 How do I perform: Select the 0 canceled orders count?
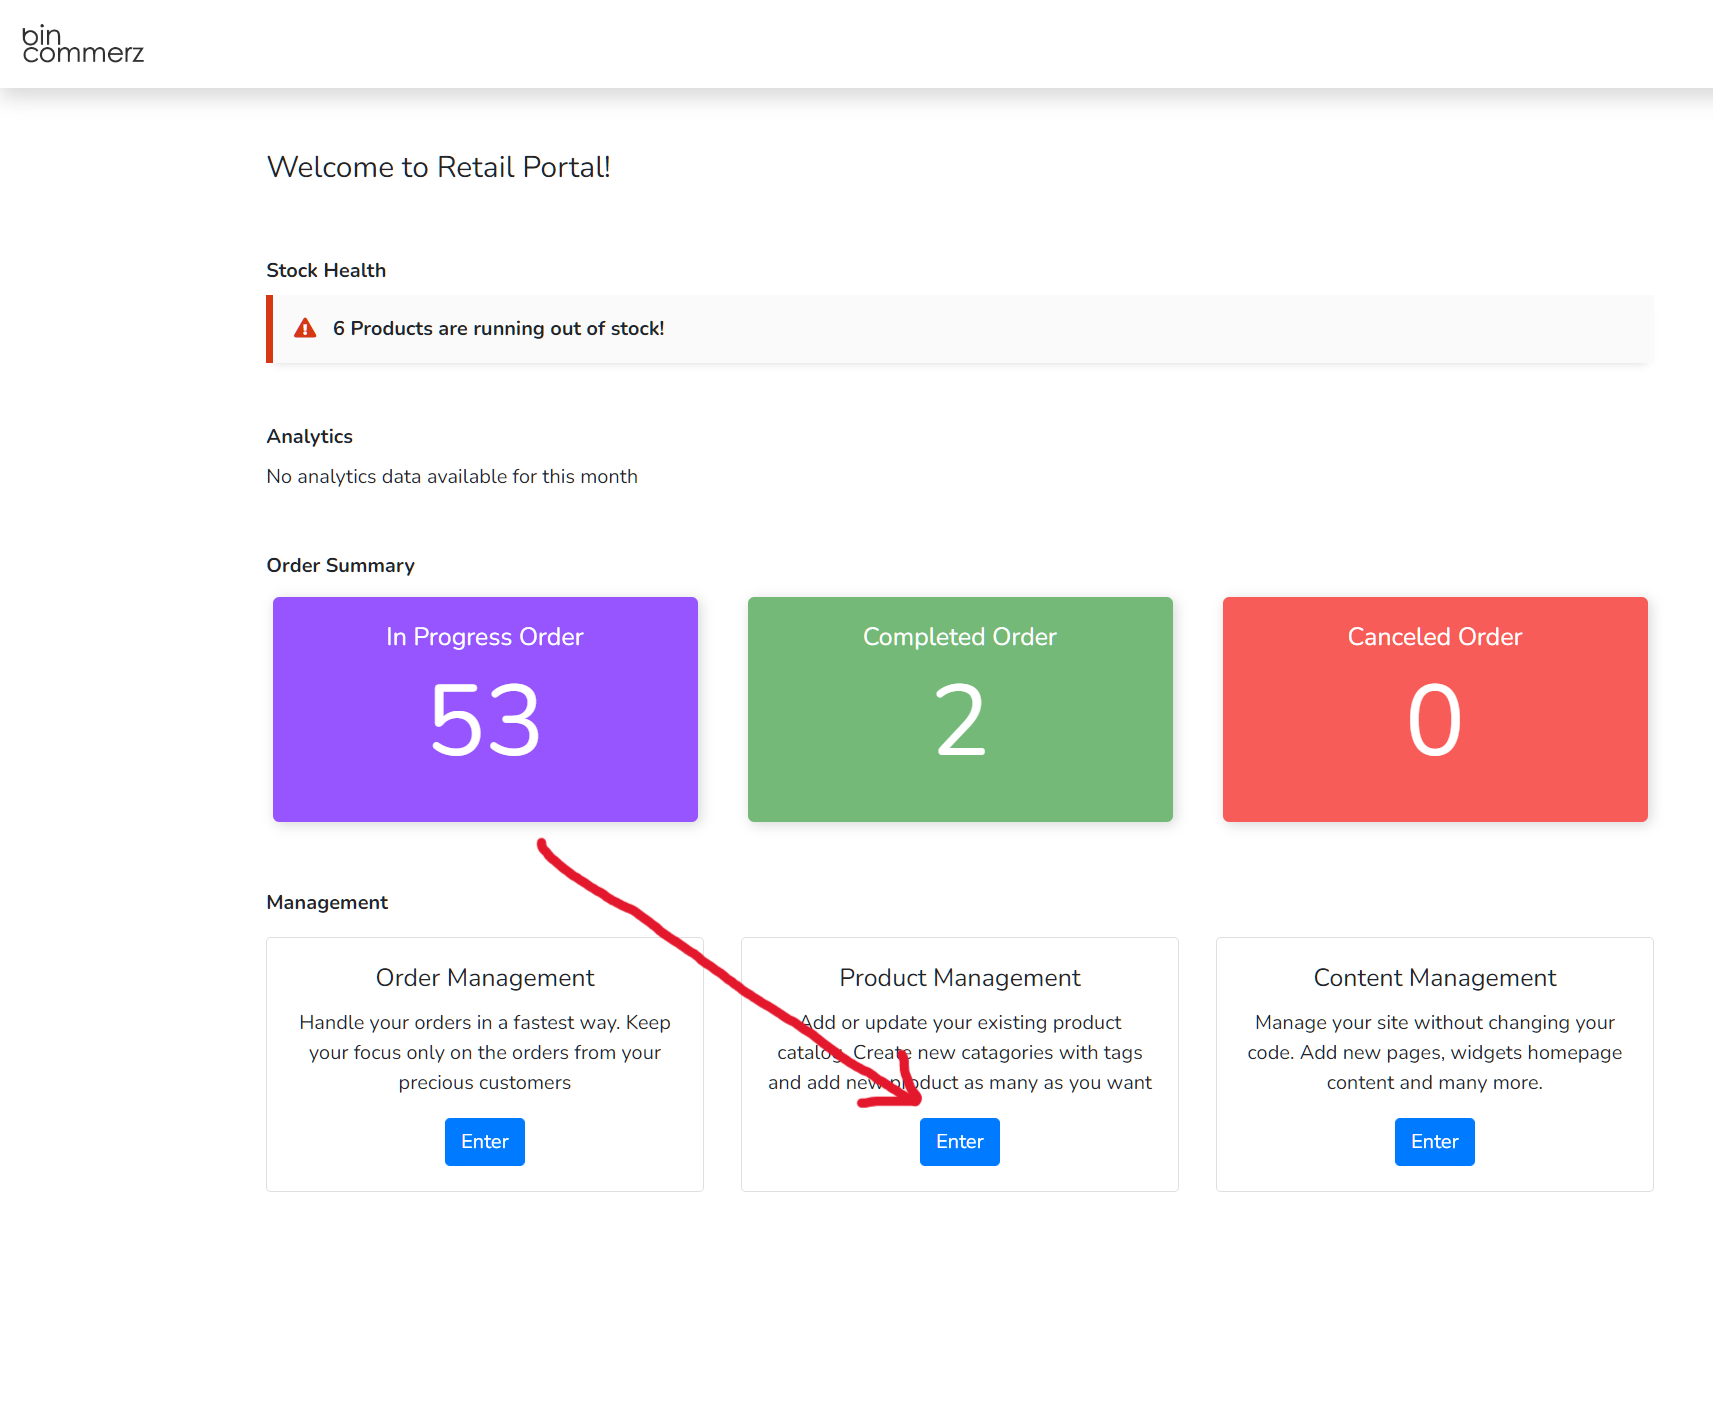[1434, 720]
